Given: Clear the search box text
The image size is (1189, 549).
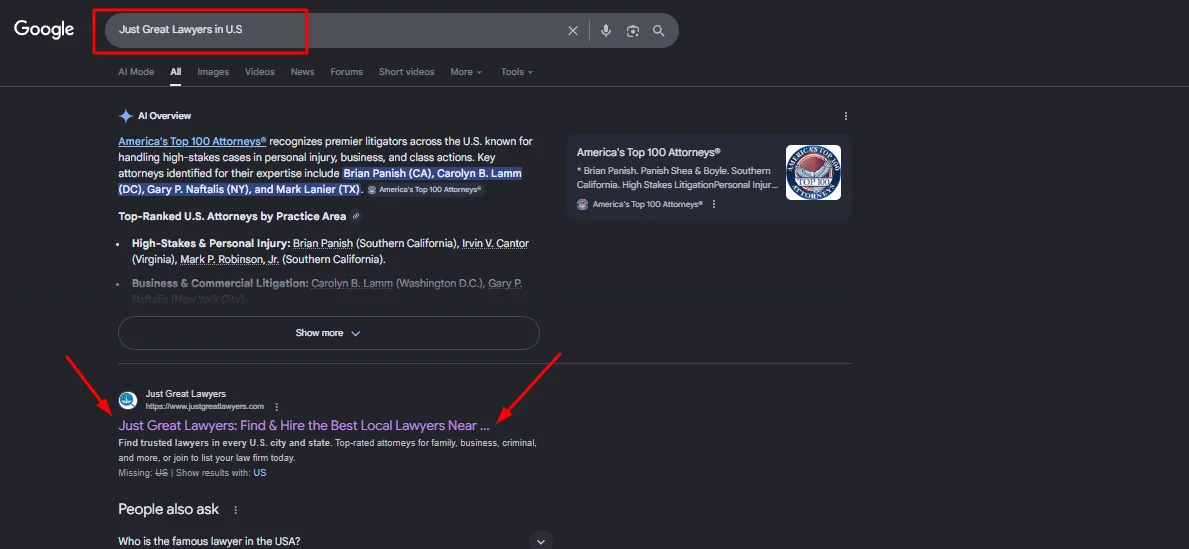Looking at the screenshot, I should [x=573, y=31].
